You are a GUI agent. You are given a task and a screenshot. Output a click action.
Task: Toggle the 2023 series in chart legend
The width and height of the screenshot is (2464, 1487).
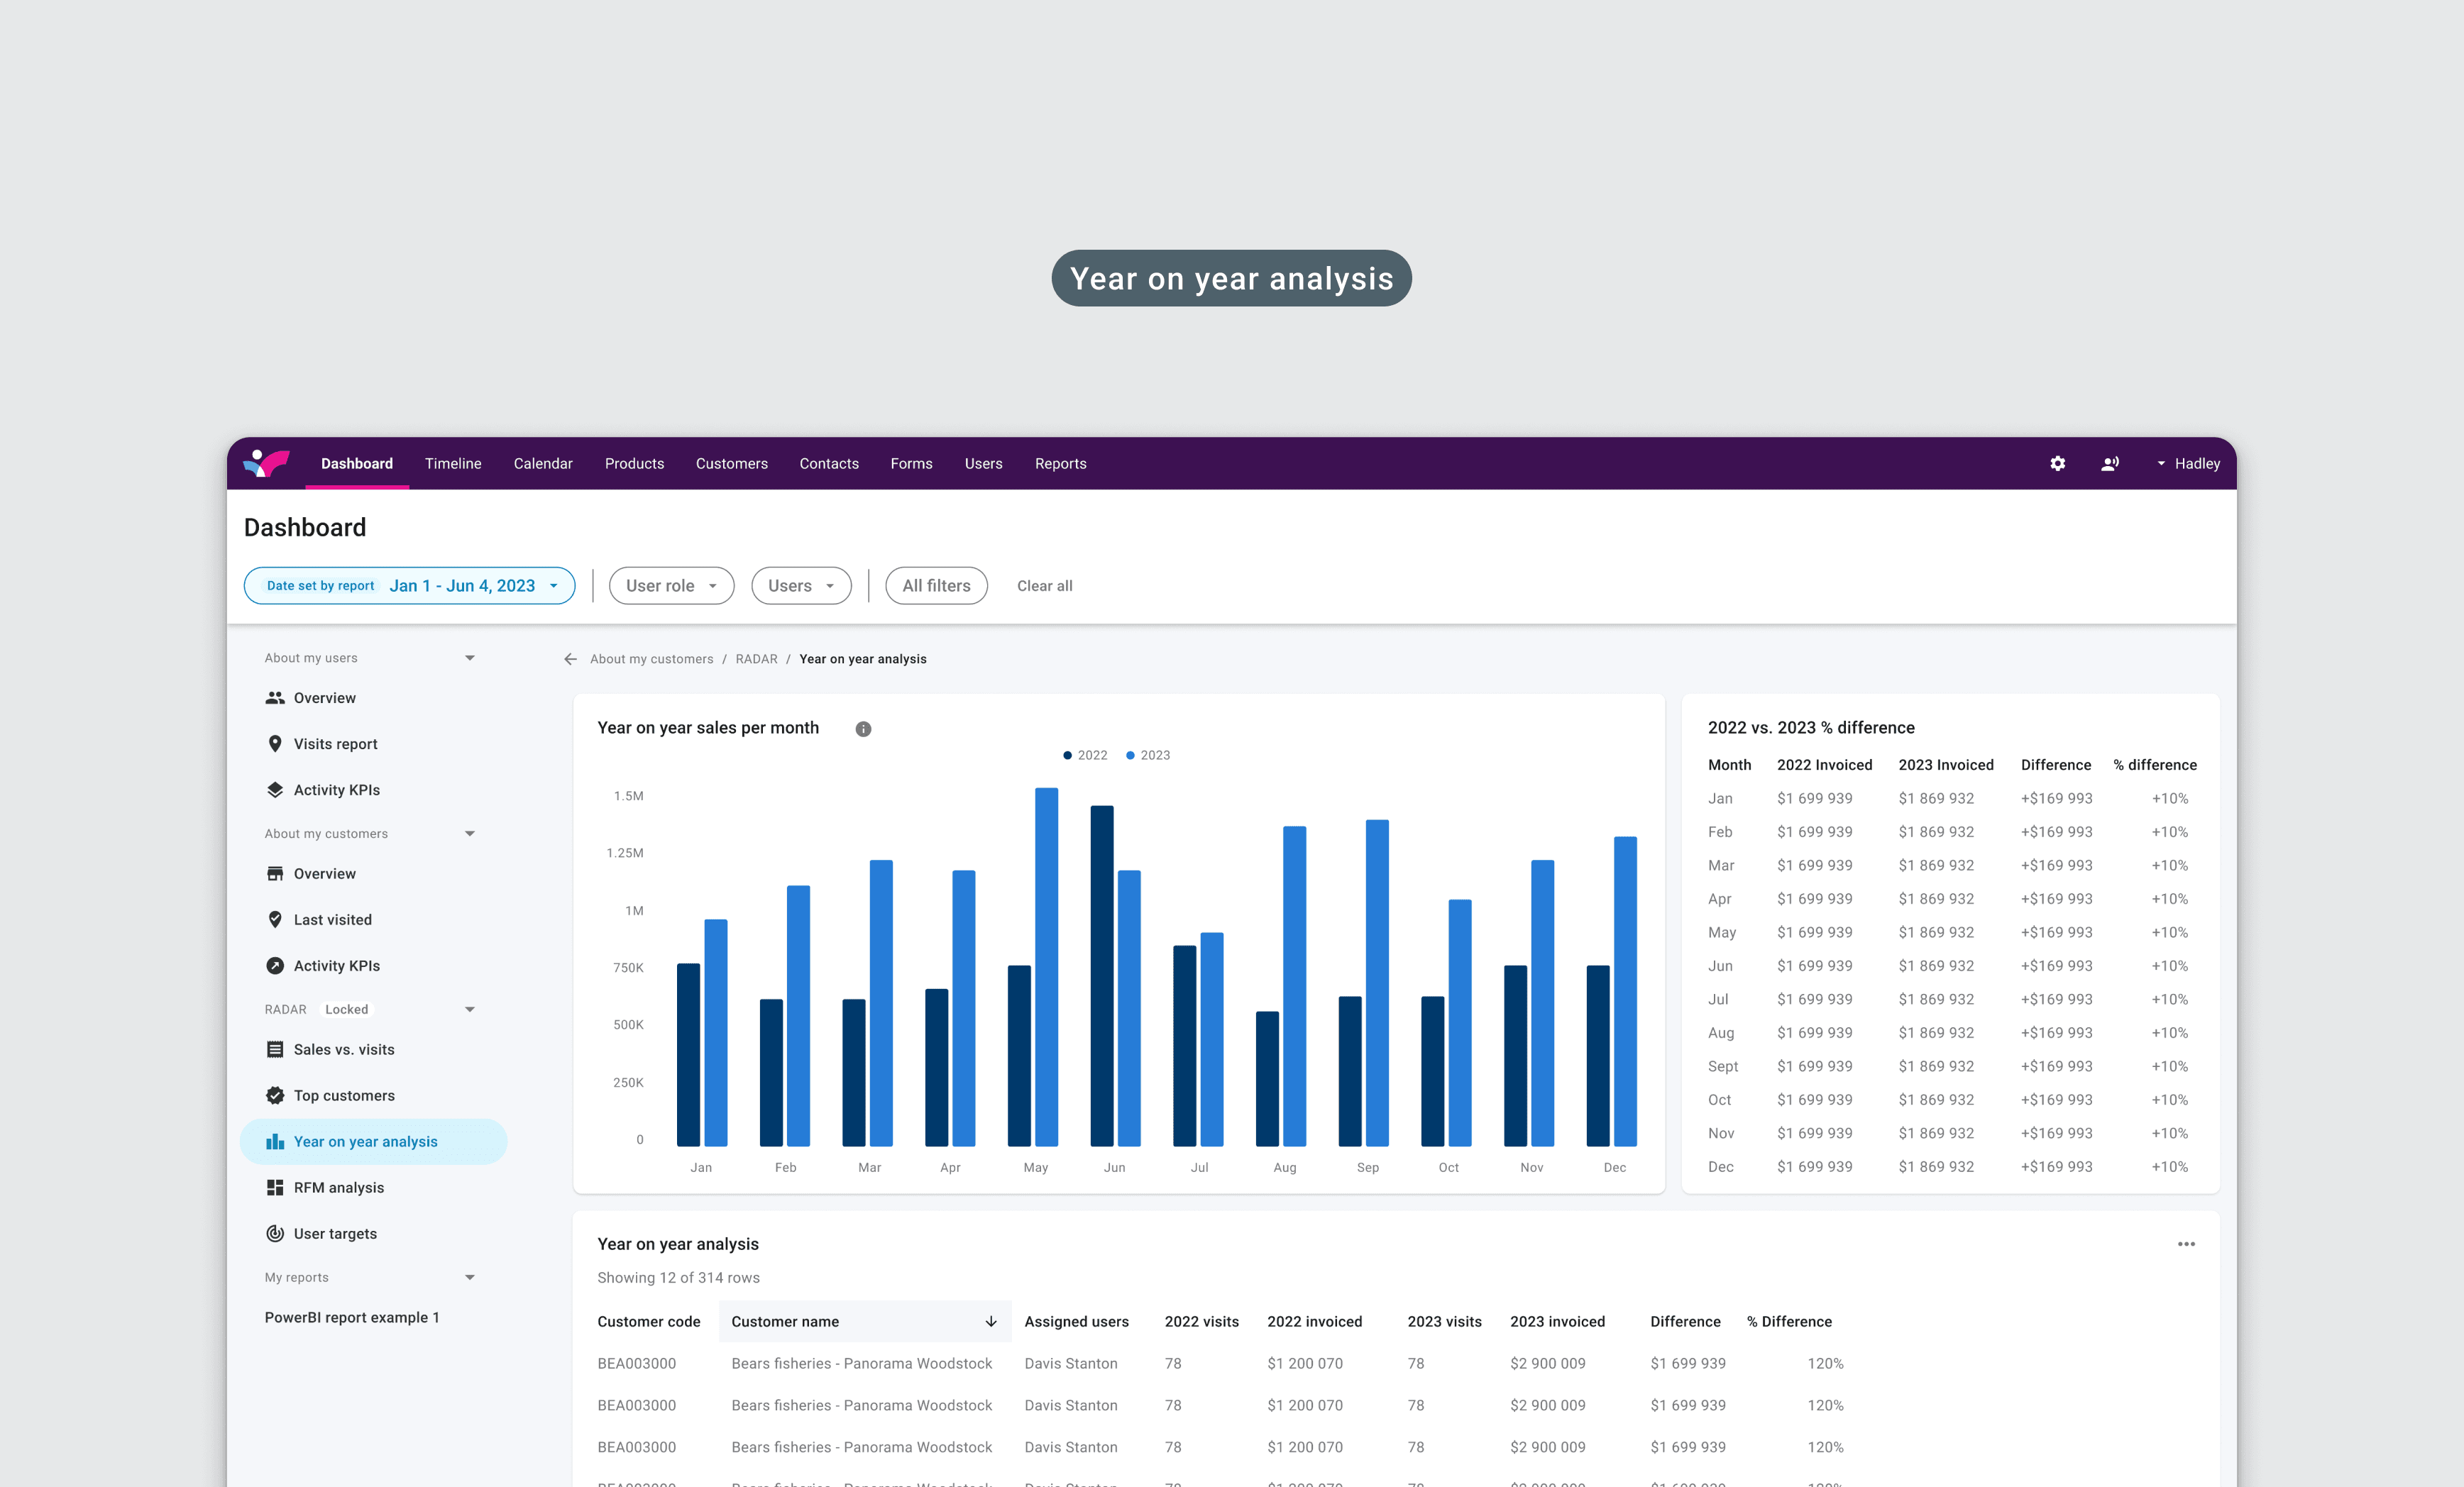1148,755
